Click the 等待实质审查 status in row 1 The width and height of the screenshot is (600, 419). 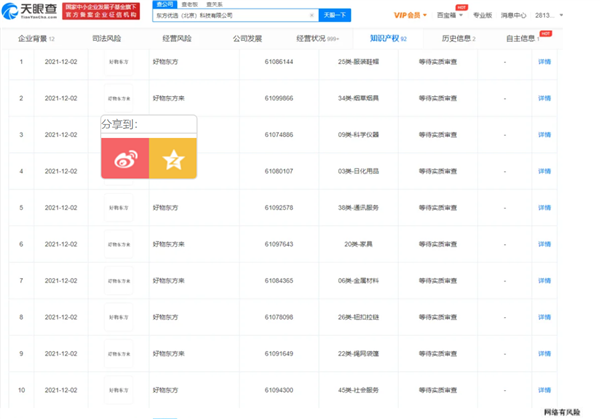(x=438, y=62)
